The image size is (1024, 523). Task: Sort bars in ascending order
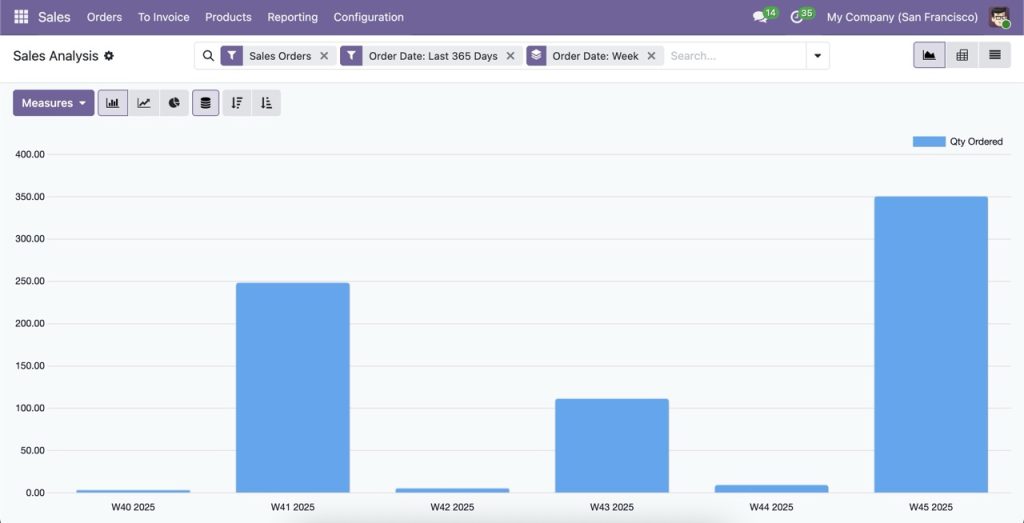pyautogui.click(x=266, y=103)
